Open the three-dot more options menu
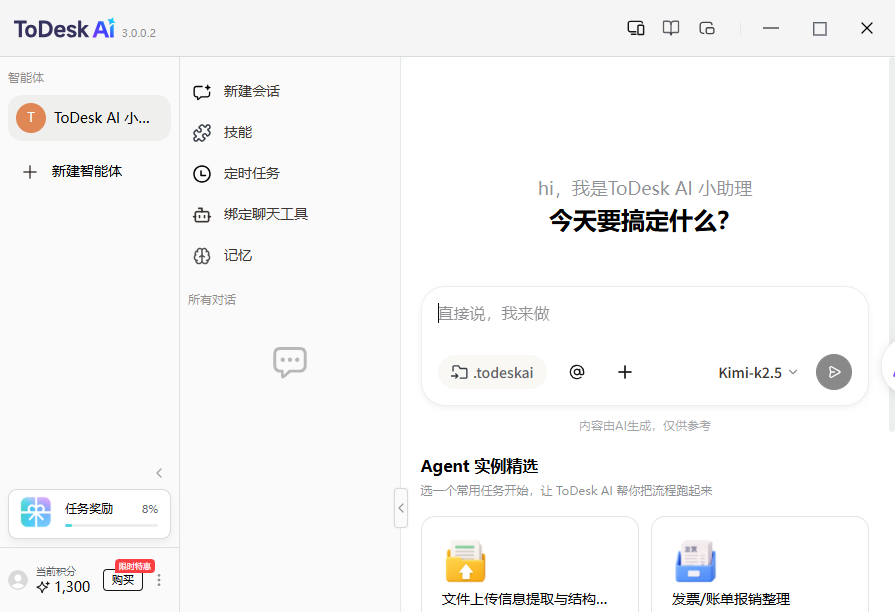 coord(159,580)
